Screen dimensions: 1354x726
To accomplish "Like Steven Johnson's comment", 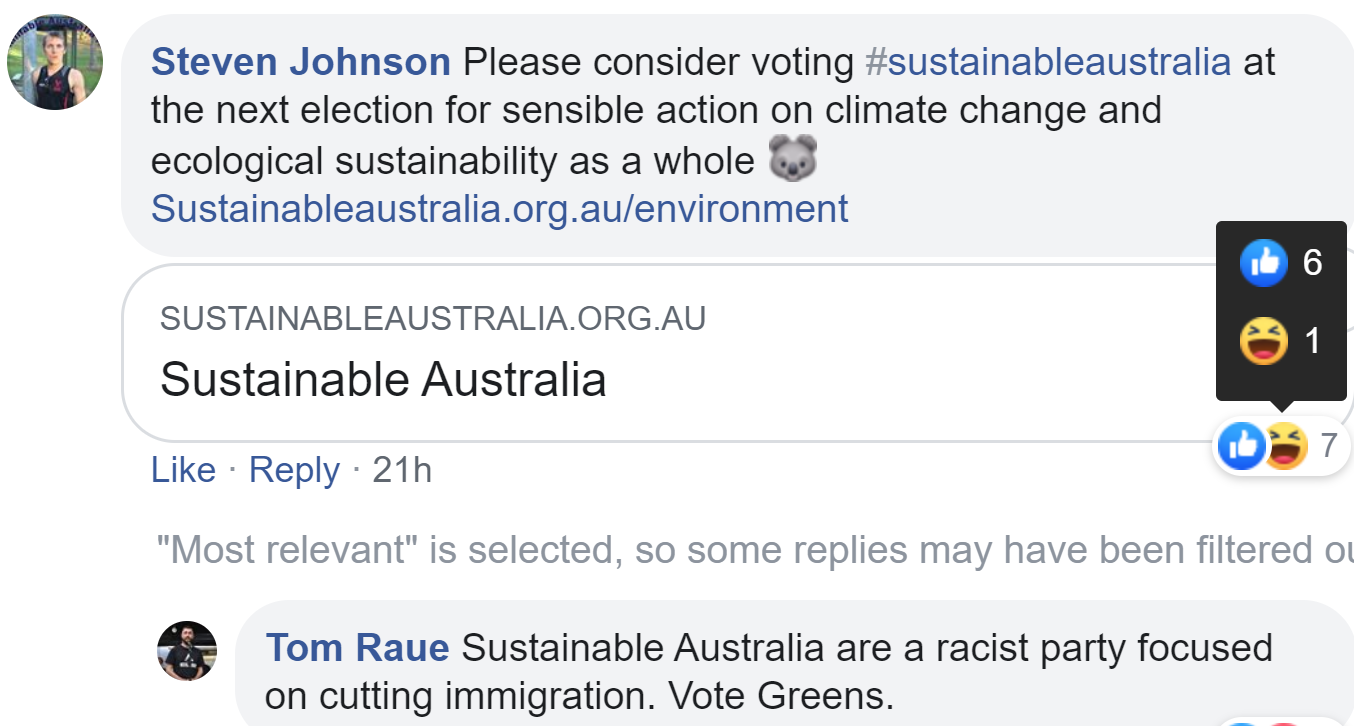I will [x=183, y=470].
